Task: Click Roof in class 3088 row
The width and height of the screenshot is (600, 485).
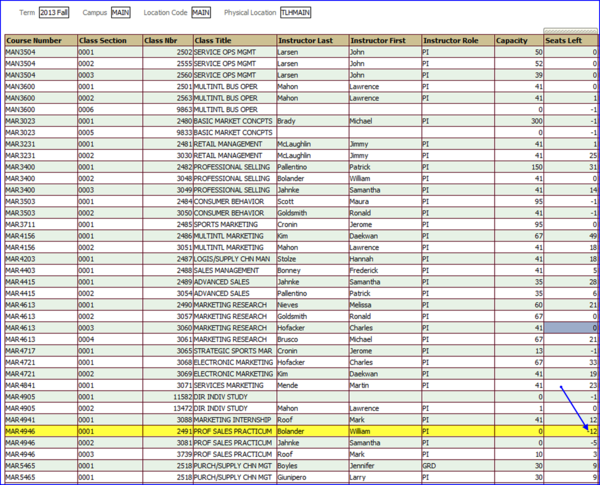Action: pos(285,420)
